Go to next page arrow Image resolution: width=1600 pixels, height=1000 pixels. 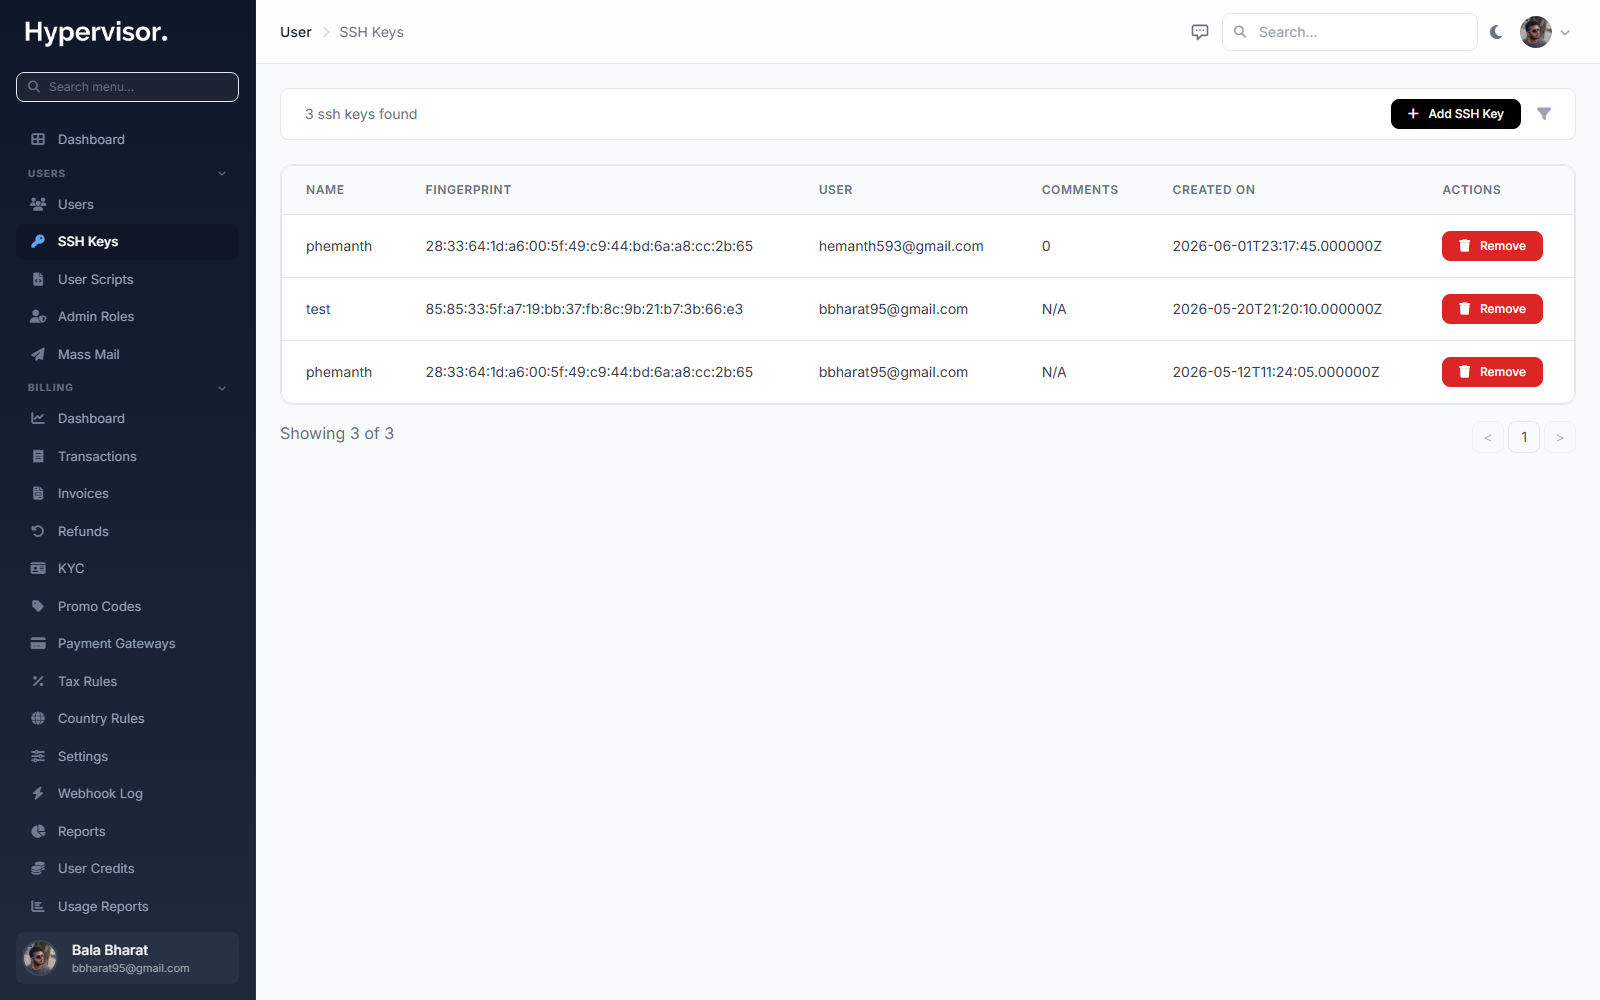1560,437
